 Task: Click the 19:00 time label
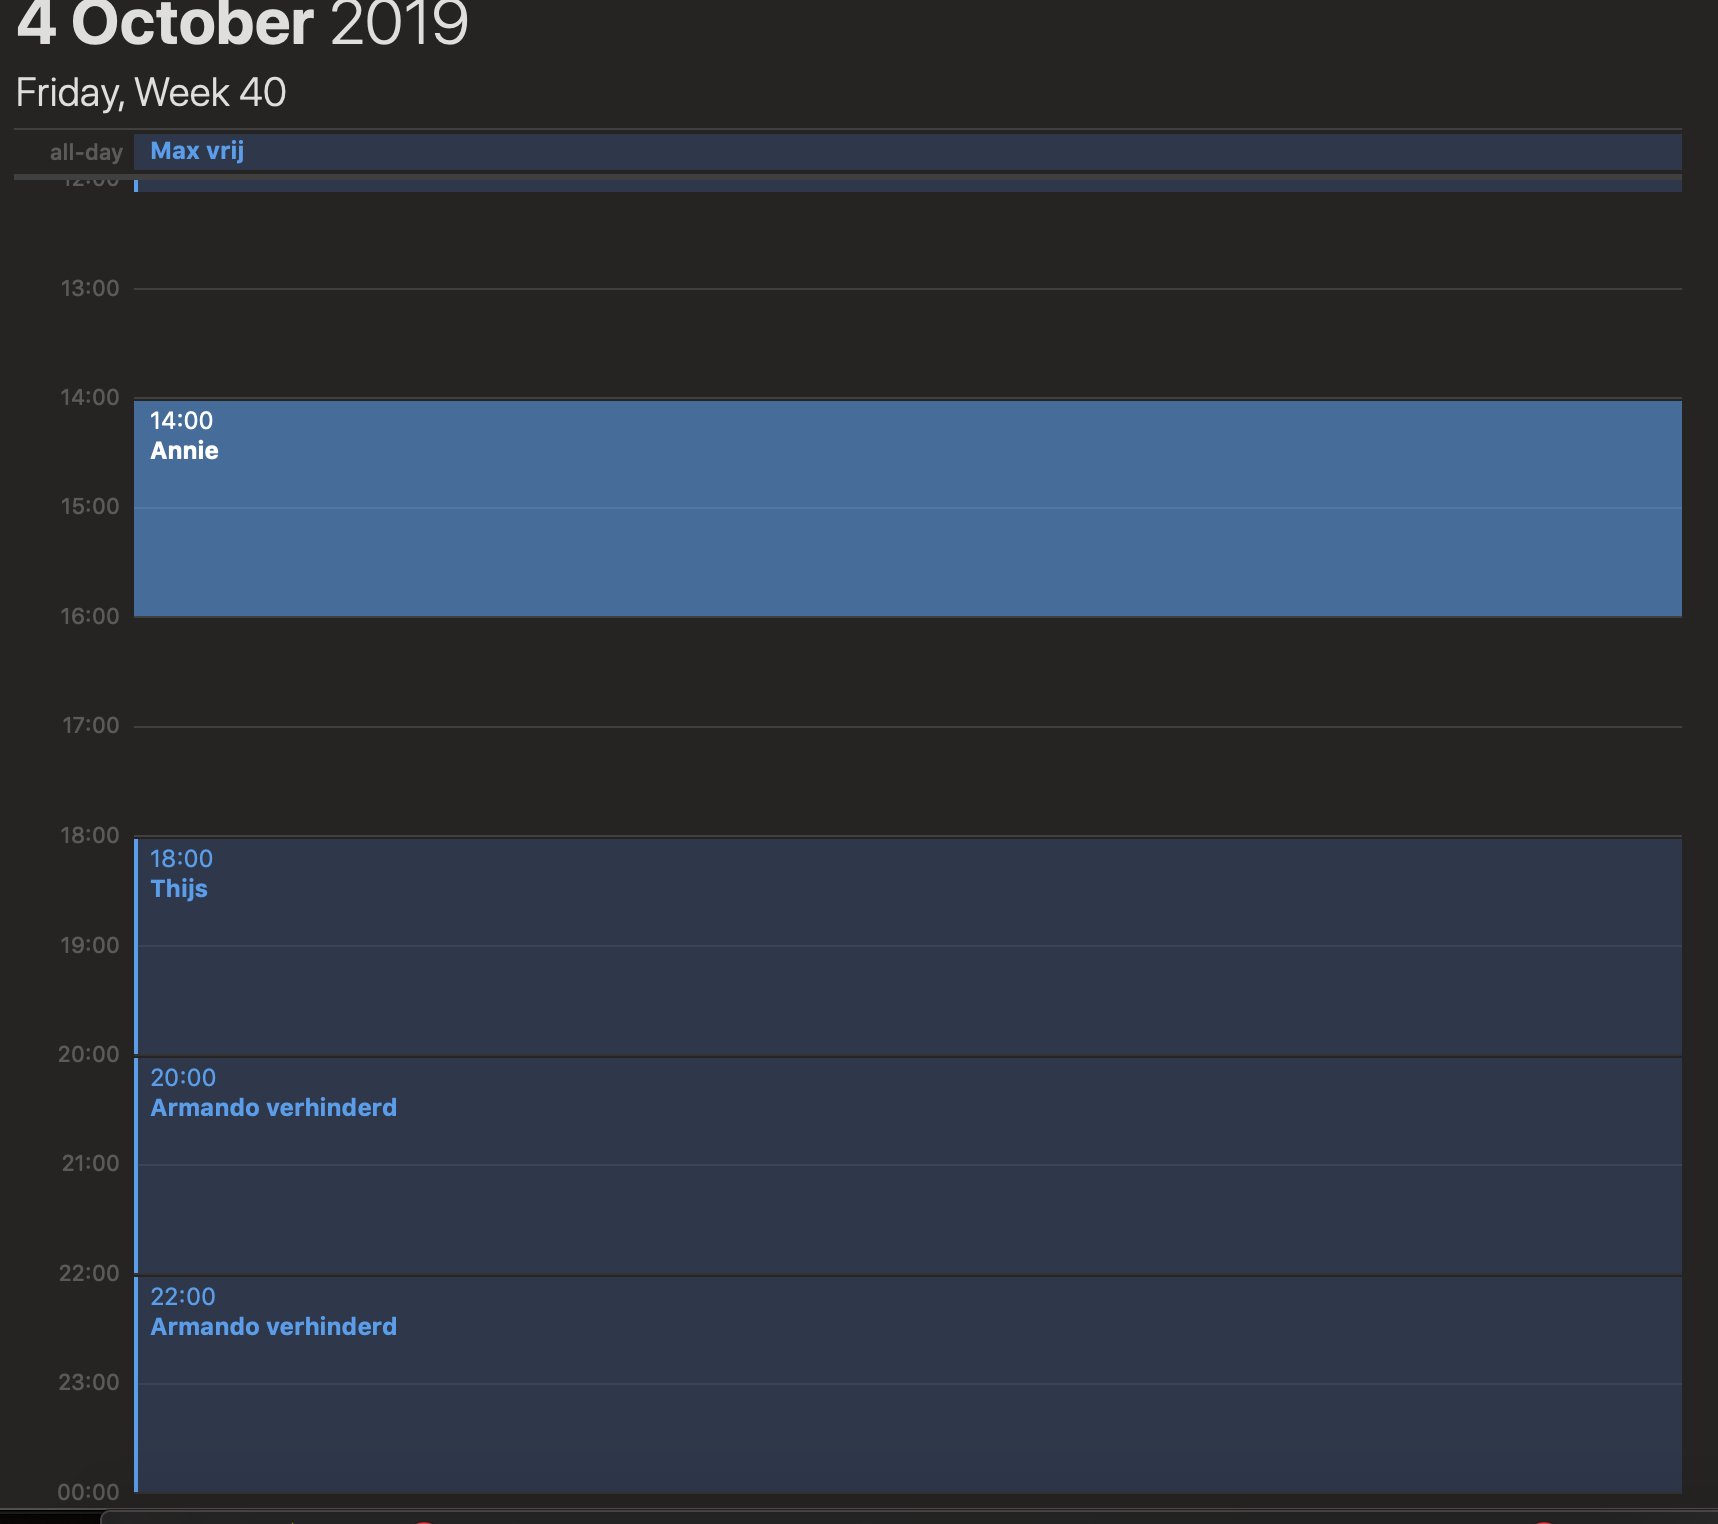pyautogui.click(x=90, y=945)
